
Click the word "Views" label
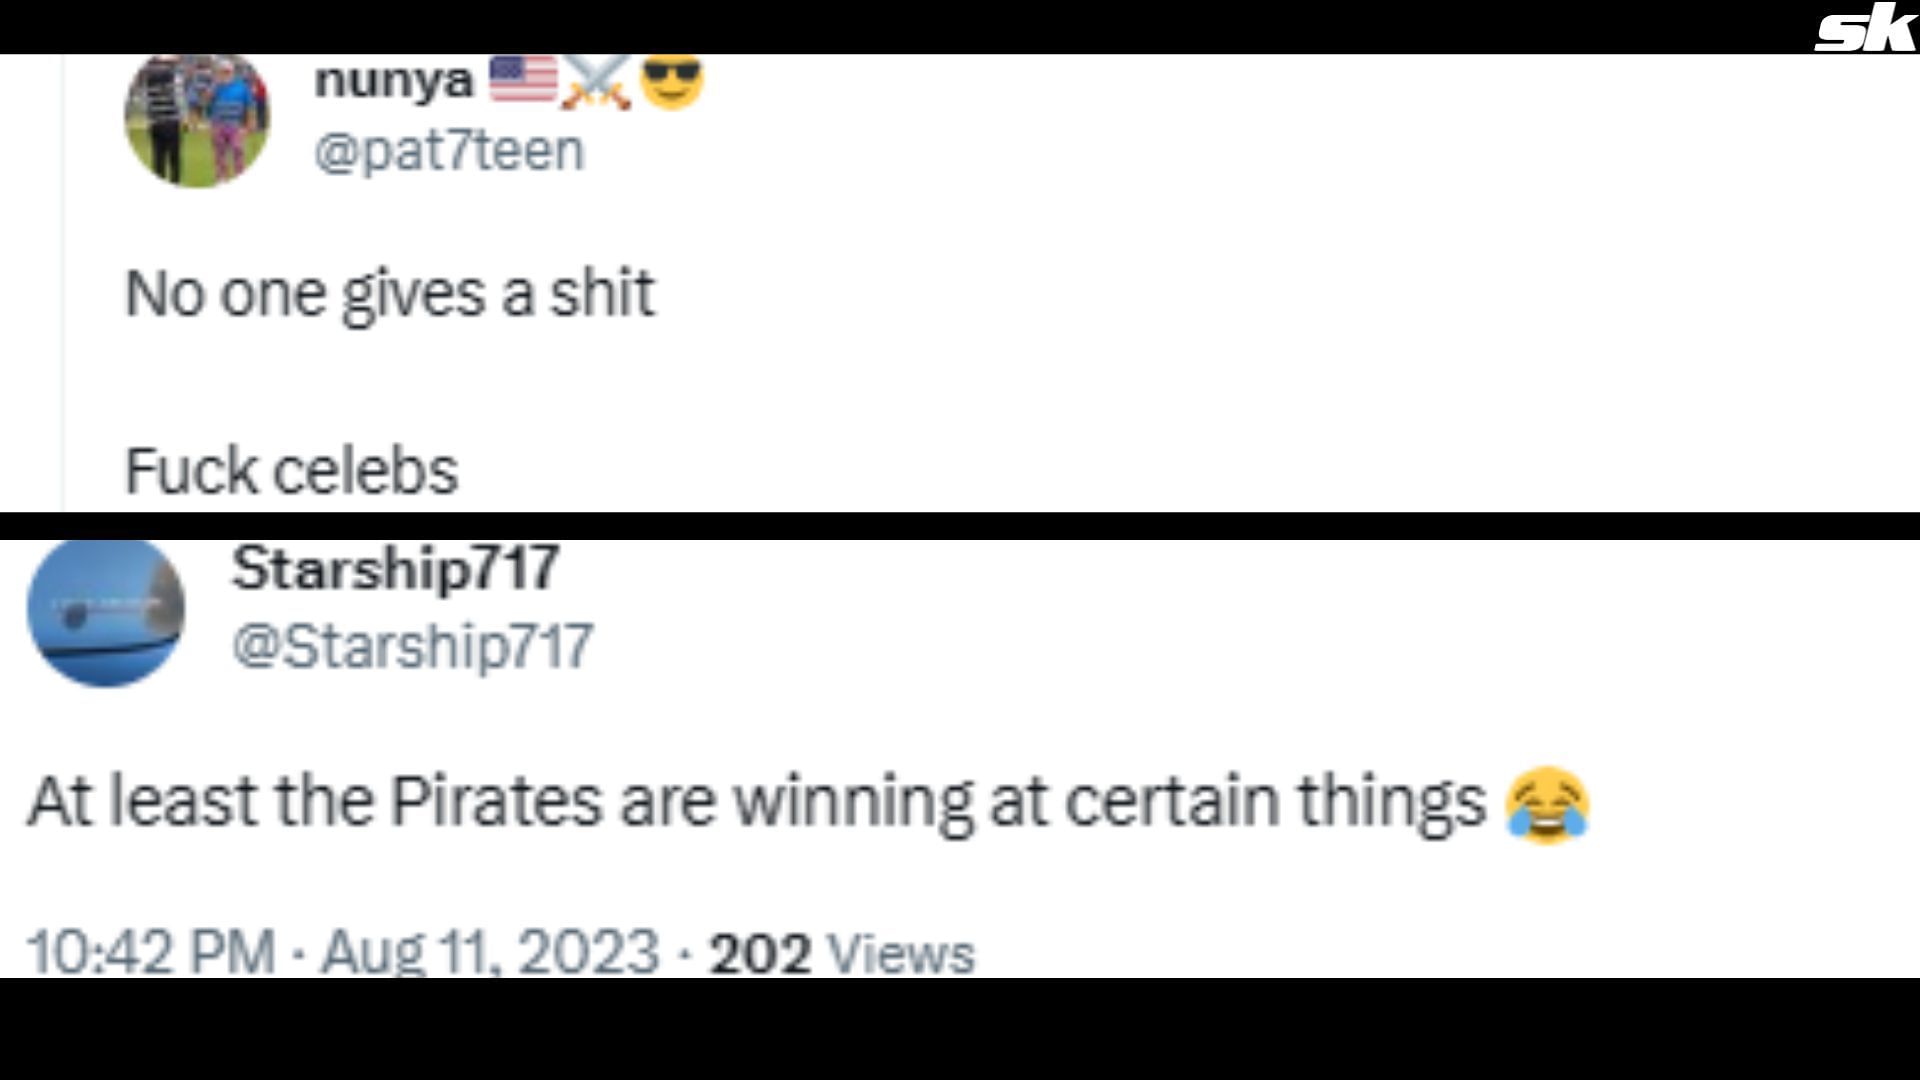coord(902,953)
